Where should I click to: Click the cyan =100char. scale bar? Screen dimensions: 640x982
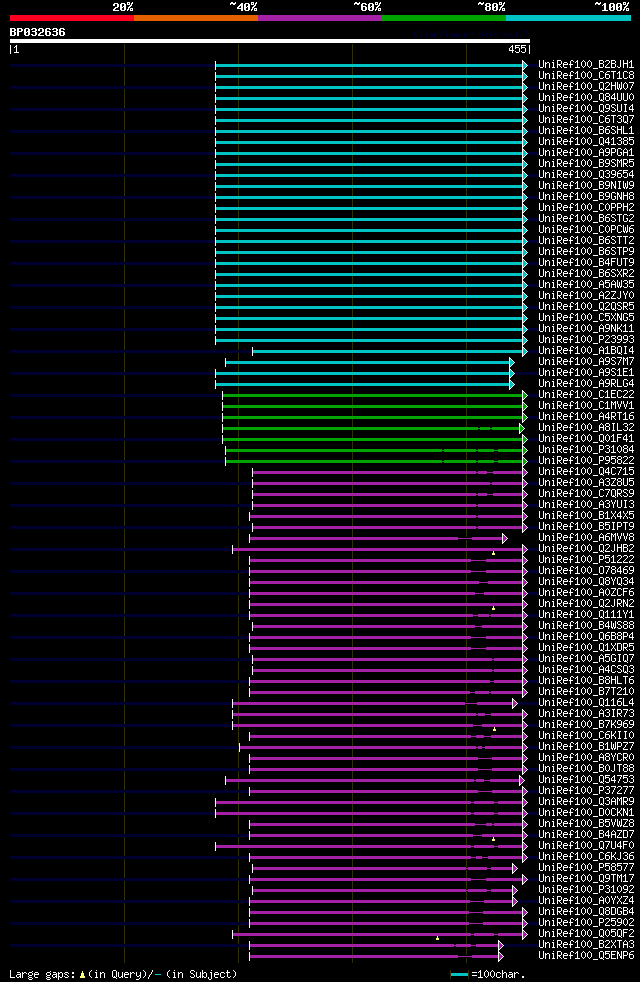(x=460, y=974)
